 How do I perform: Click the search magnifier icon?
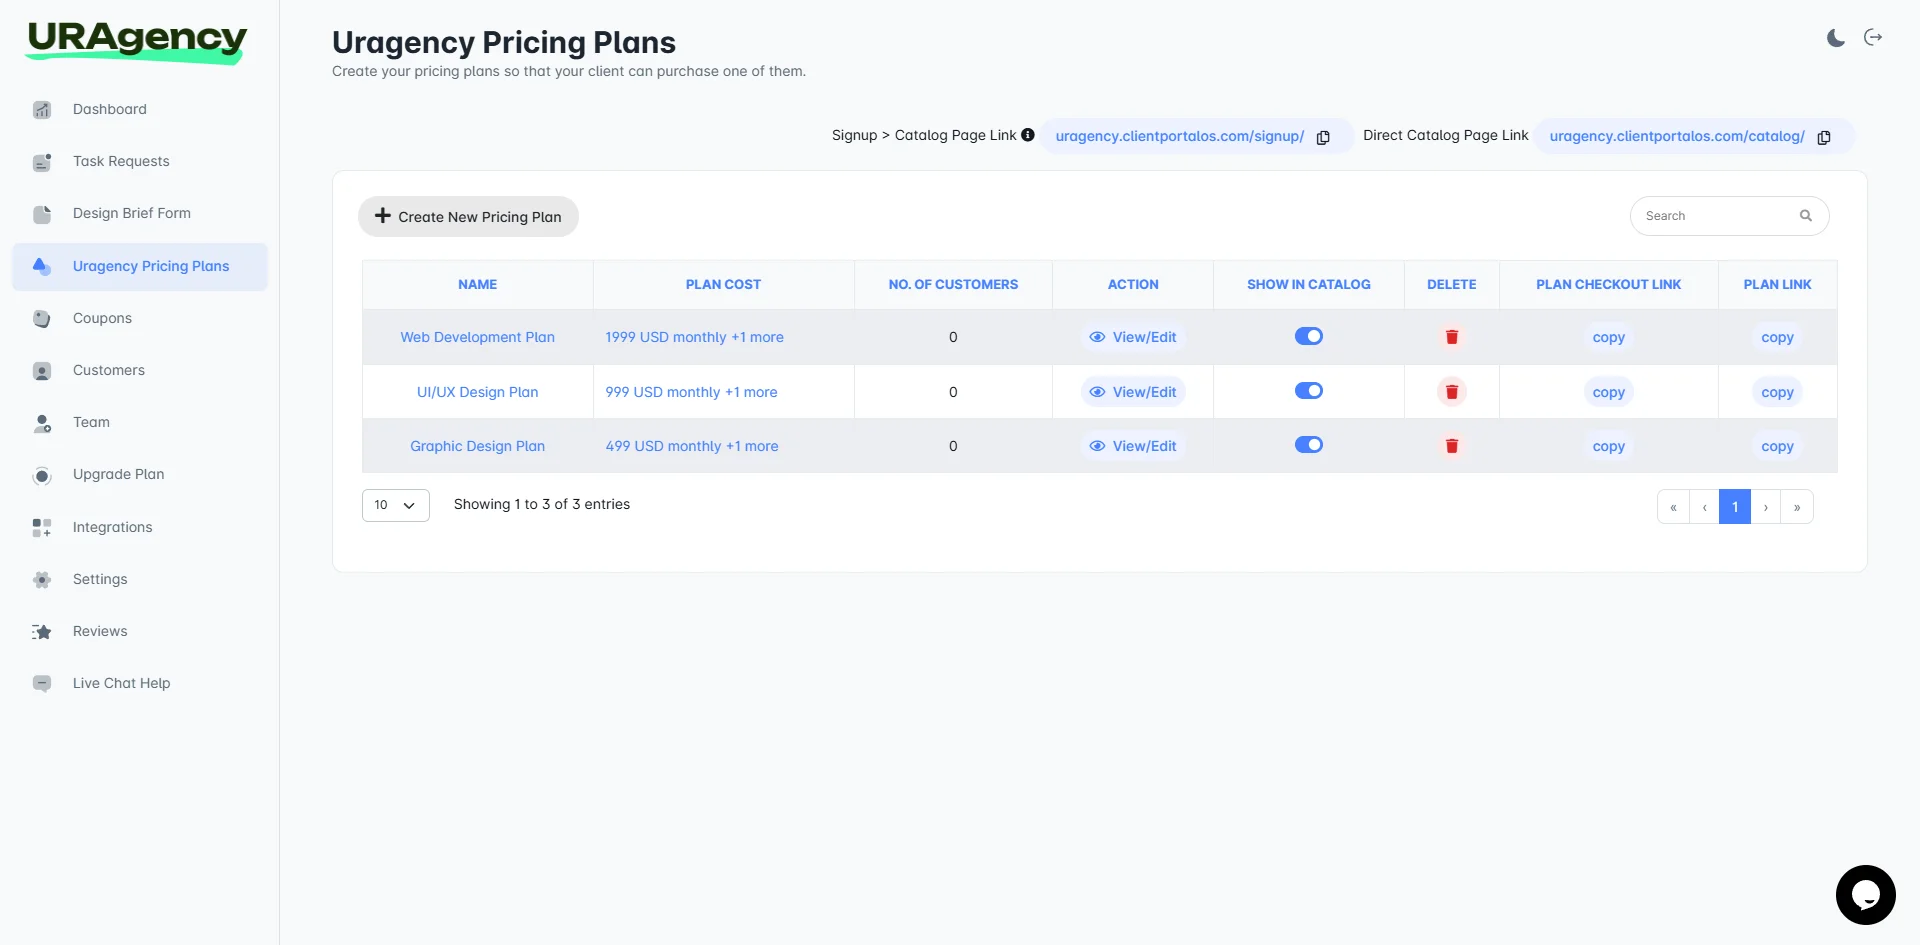1806,215
